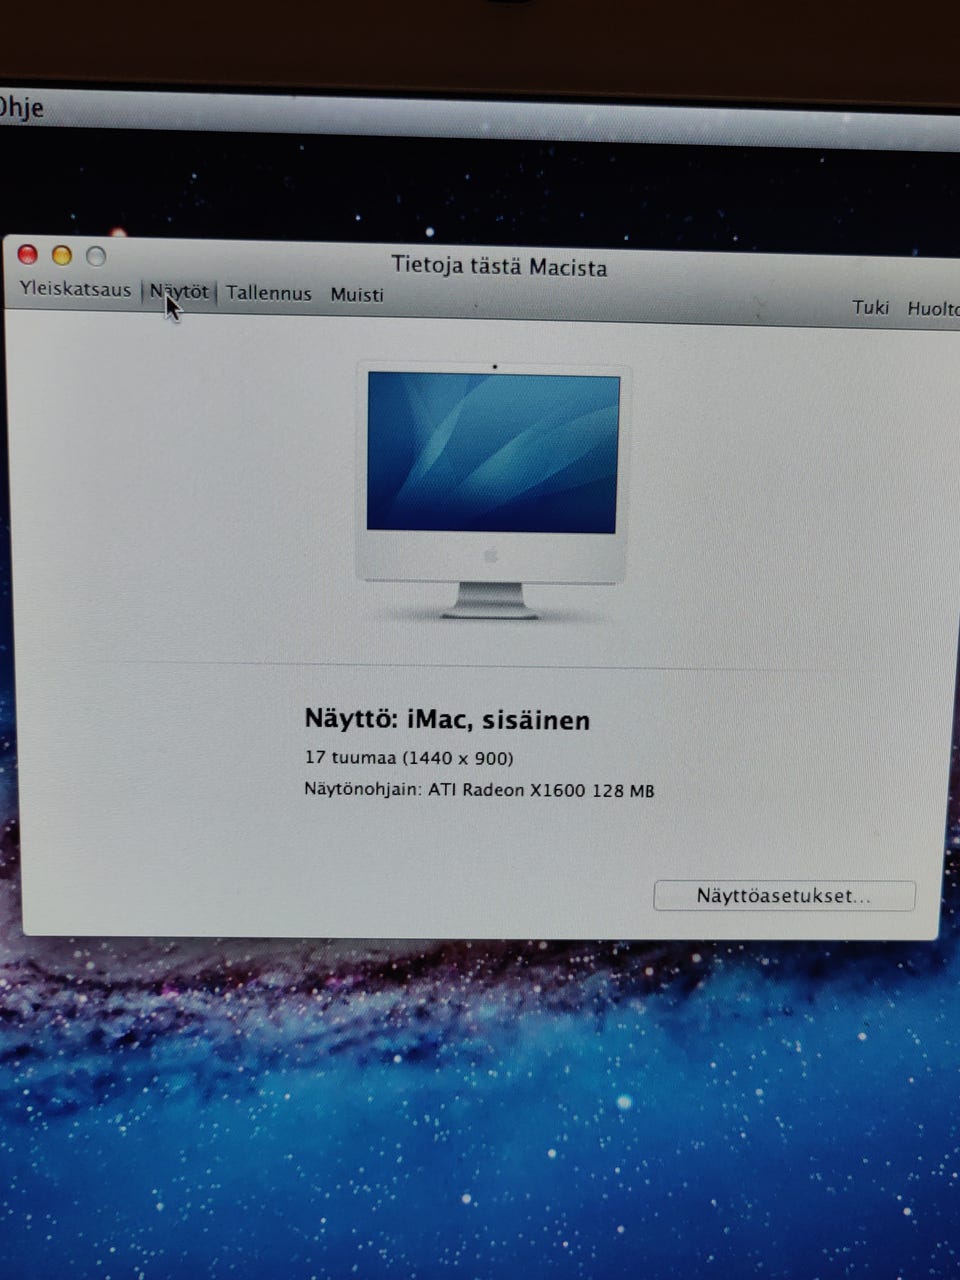The image size is (960, 1280).
Task: Close the Tietoja tästä Macista window
Action: coord(28,254)
